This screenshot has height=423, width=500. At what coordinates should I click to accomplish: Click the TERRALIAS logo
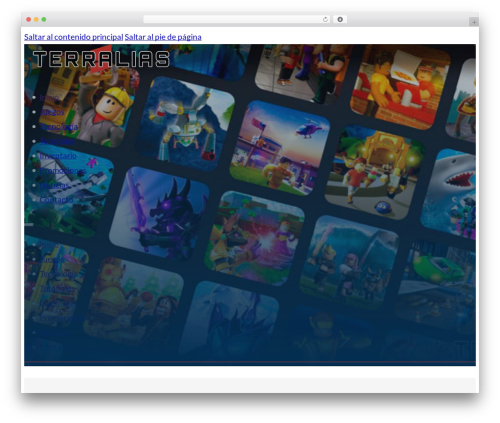click(101, 59)
